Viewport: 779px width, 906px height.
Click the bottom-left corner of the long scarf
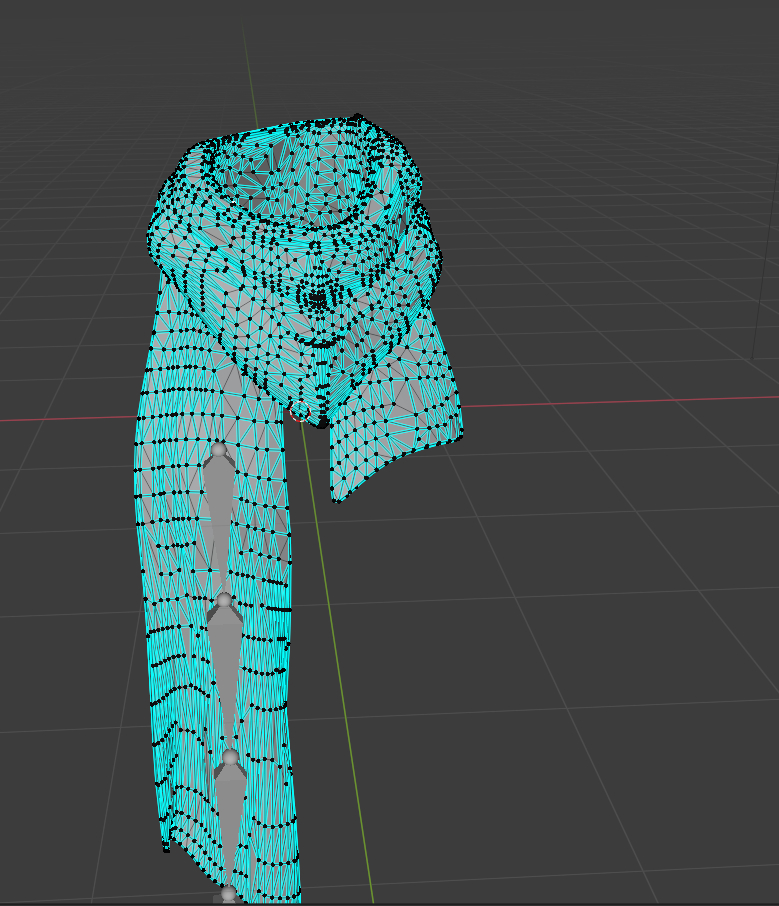[166, 848]
